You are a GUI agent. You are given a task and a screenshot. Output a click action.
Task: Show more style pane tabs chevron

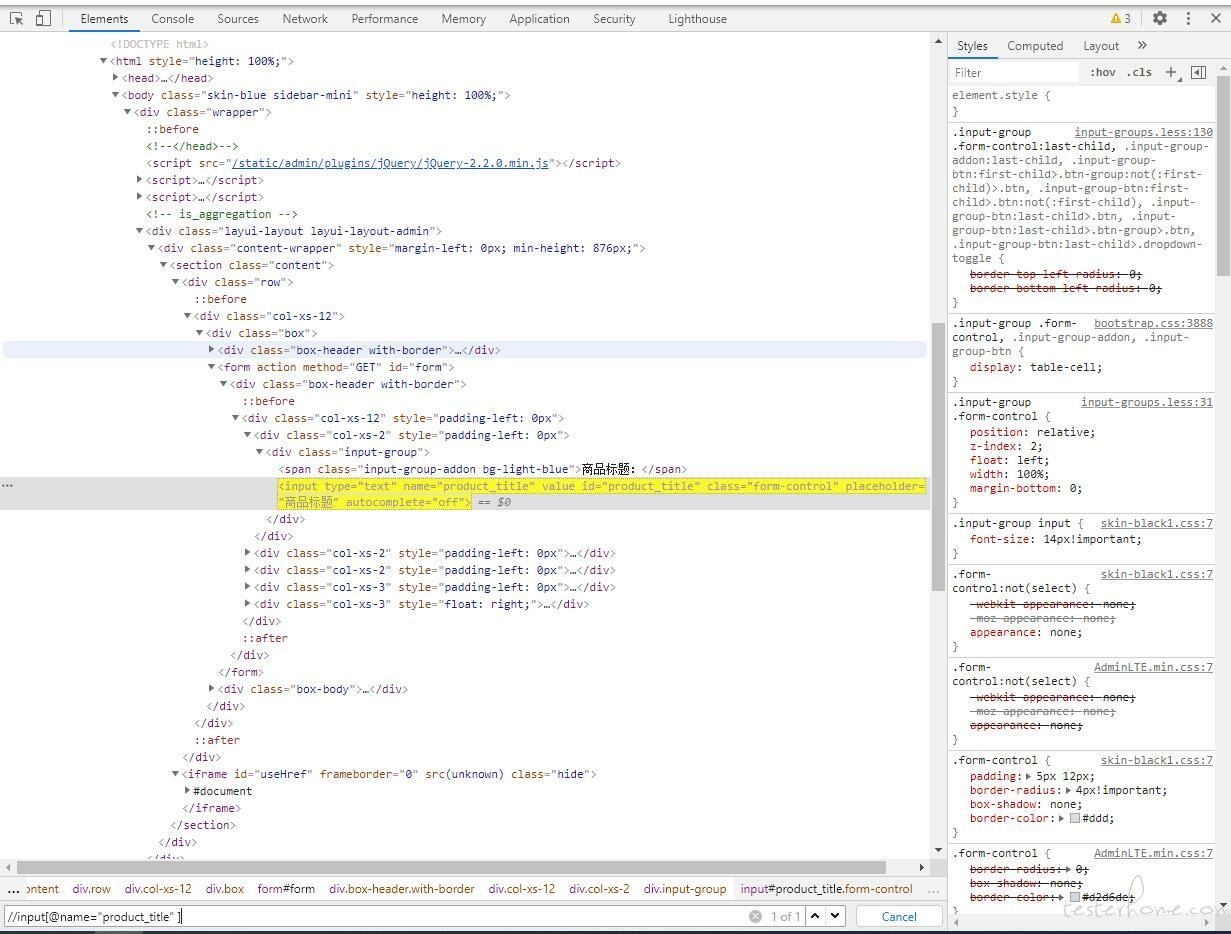tap(1142, 45)
